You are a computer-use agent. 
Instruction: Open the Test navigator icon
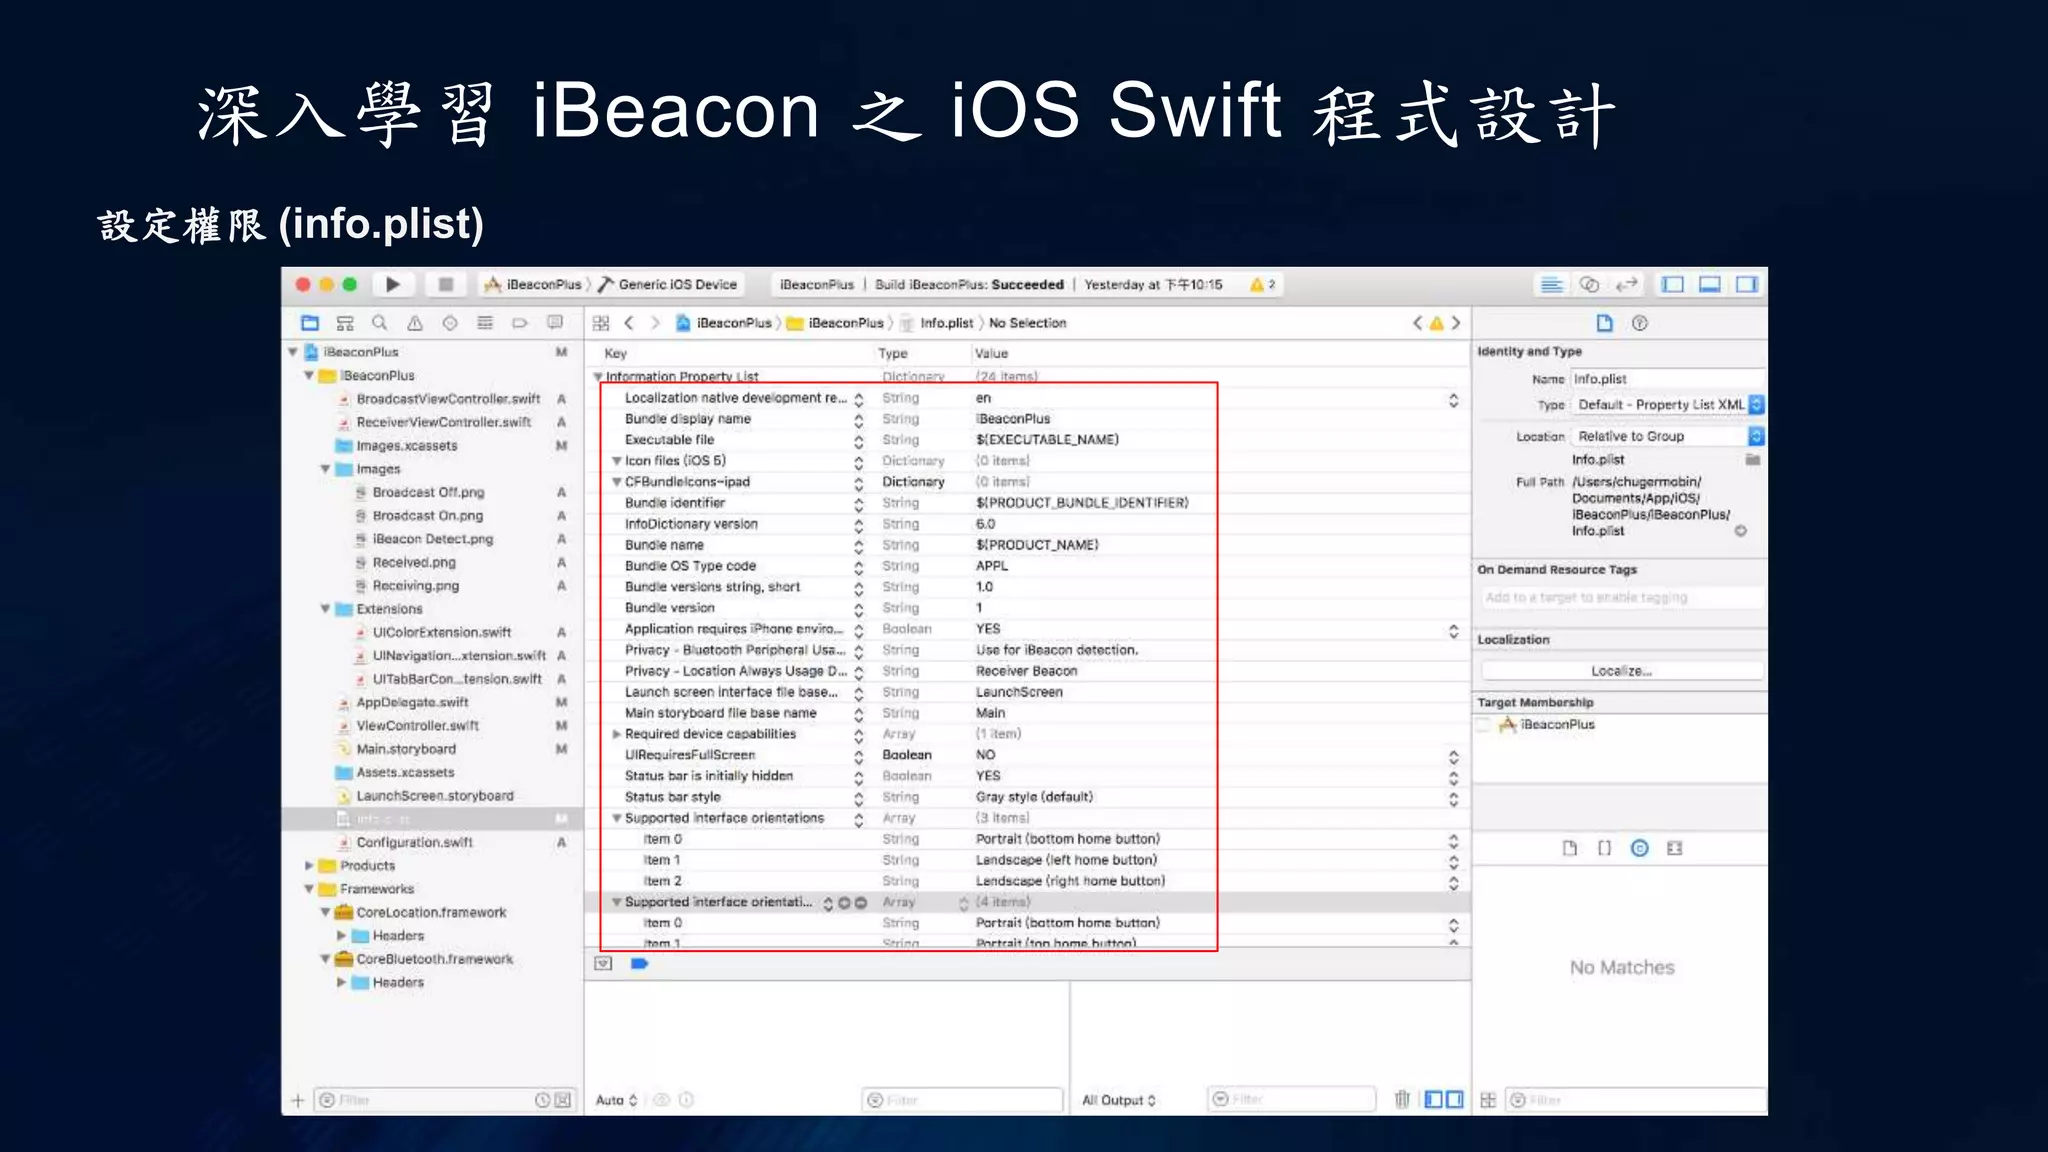pyautogui.click(x=450, y=323)
